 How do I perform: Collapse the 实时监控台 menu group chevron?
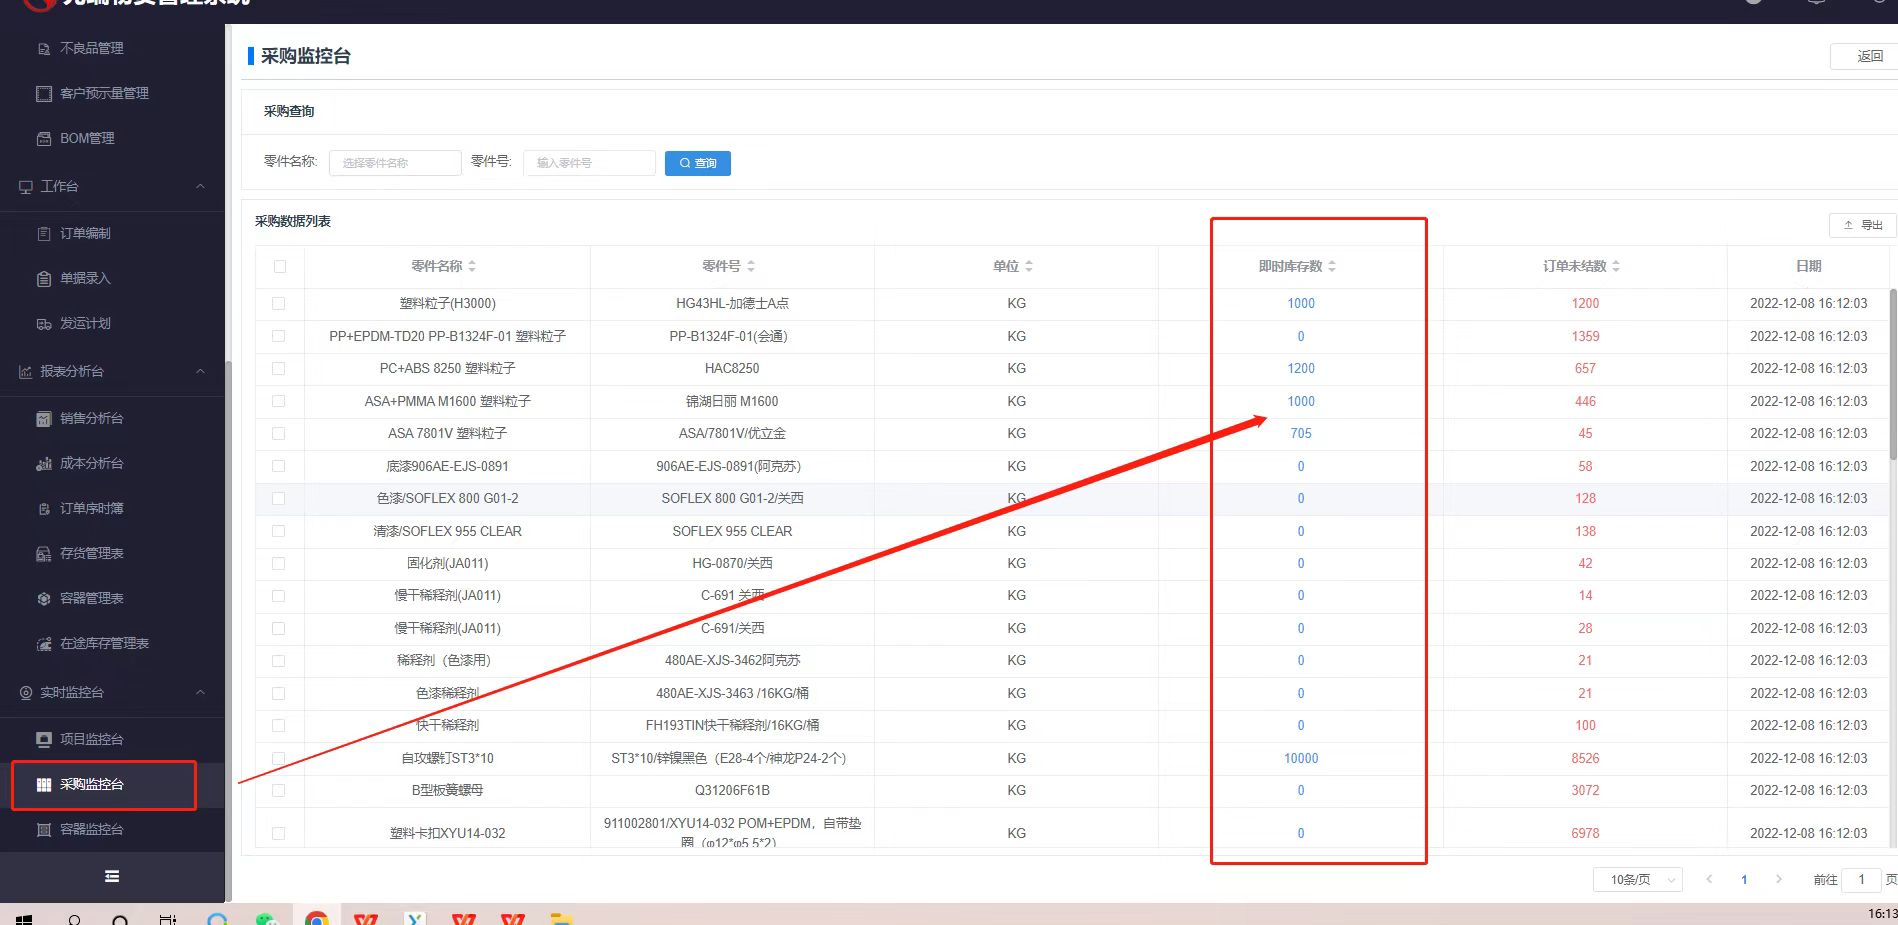[200, 692]
